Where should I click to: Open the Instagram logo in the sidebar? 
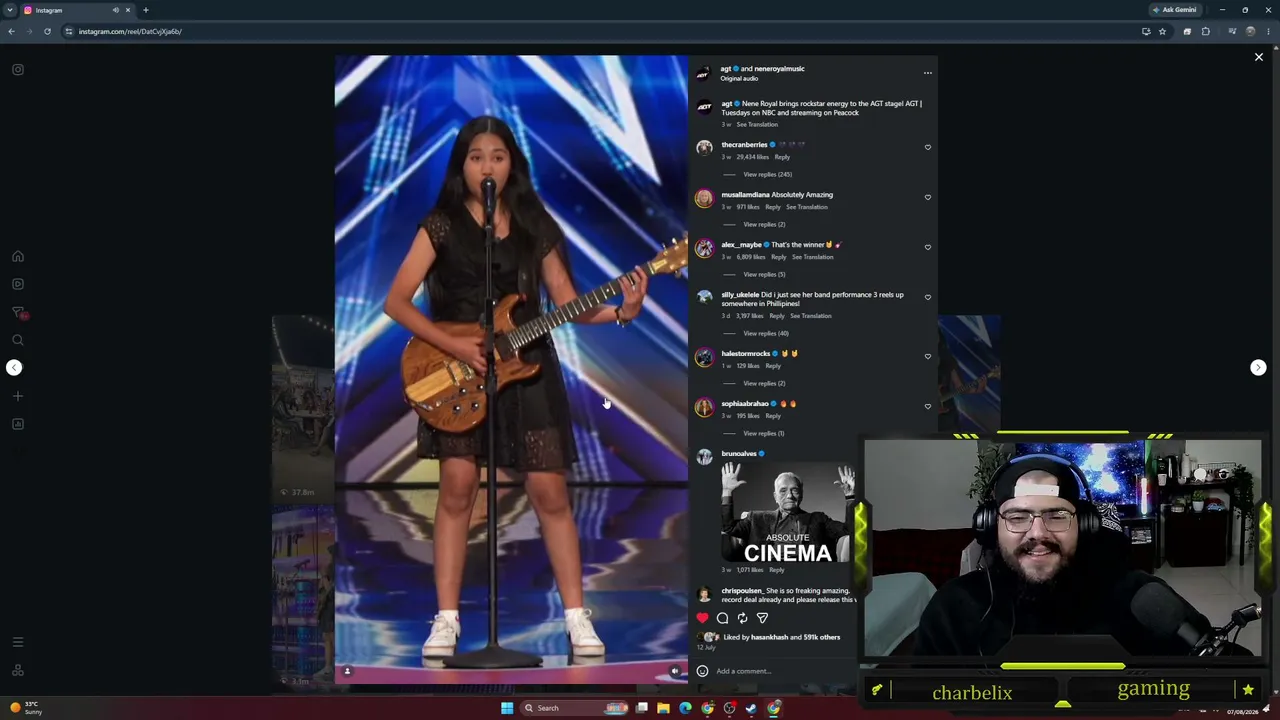pos(18,70)
